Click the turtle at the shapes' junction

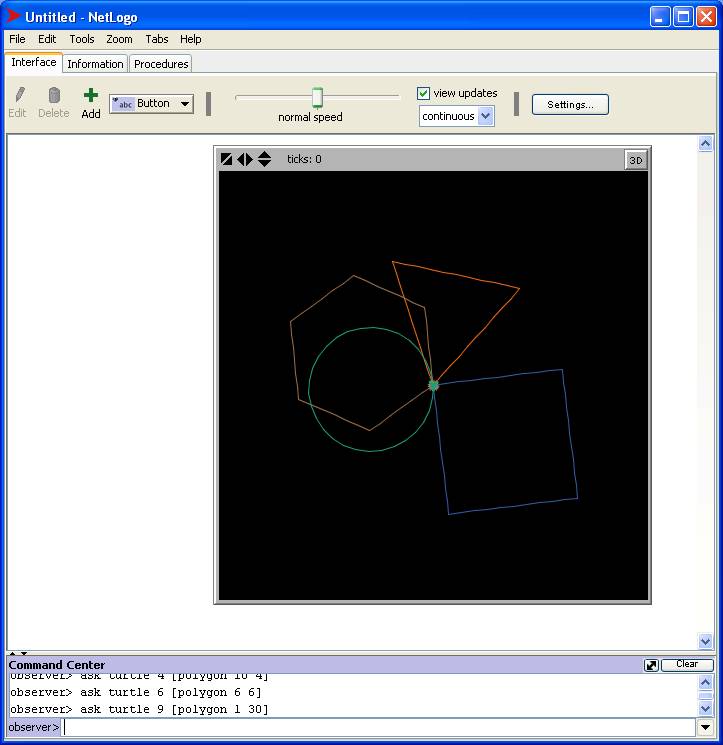(x=433, y=385)
